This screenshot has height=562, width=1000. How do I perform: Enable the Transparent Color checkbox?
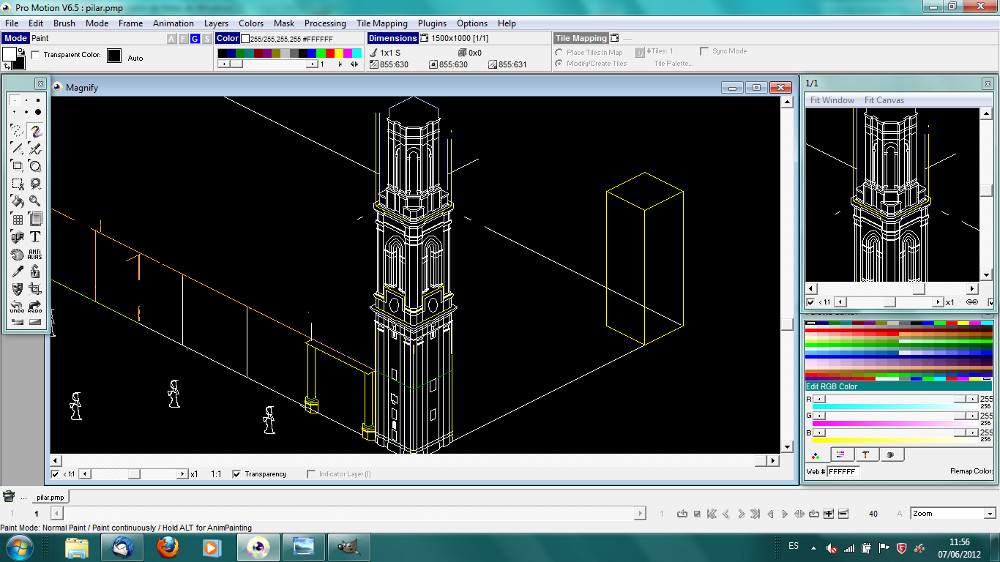click(36, 55)
